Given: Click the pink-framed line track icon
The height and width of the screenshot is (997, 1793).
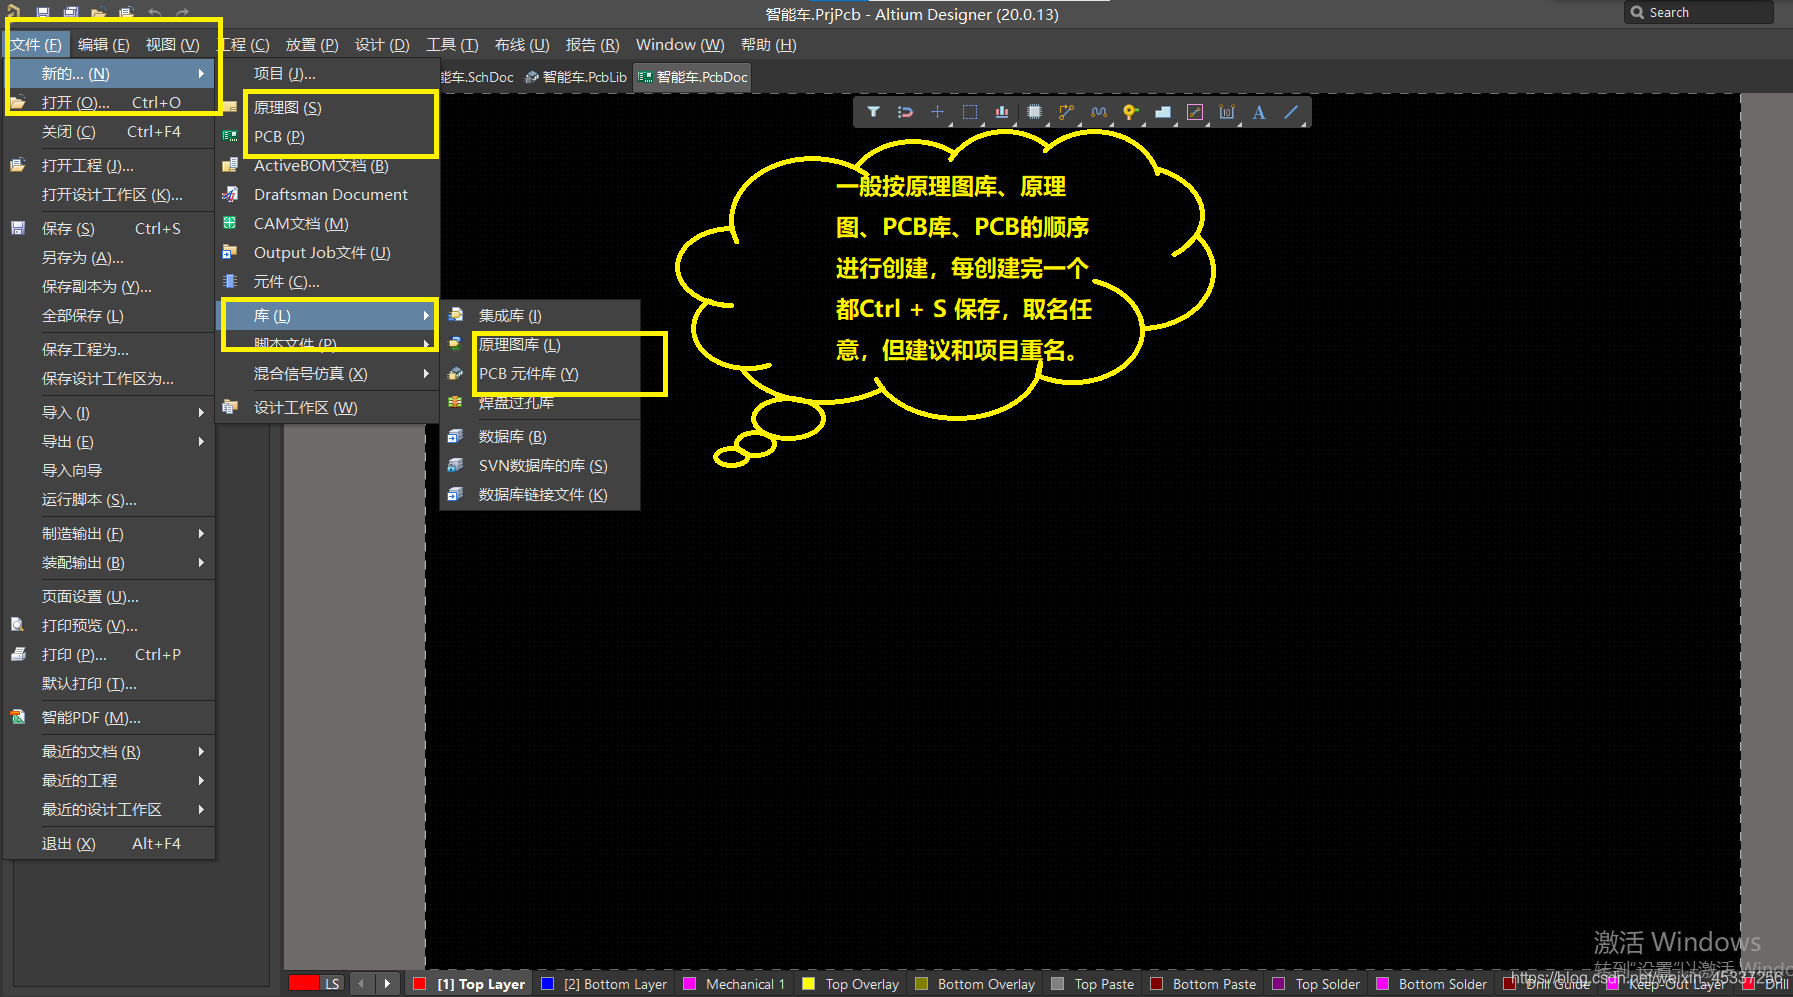Looking at the screenshot, I should (1195, 112).
